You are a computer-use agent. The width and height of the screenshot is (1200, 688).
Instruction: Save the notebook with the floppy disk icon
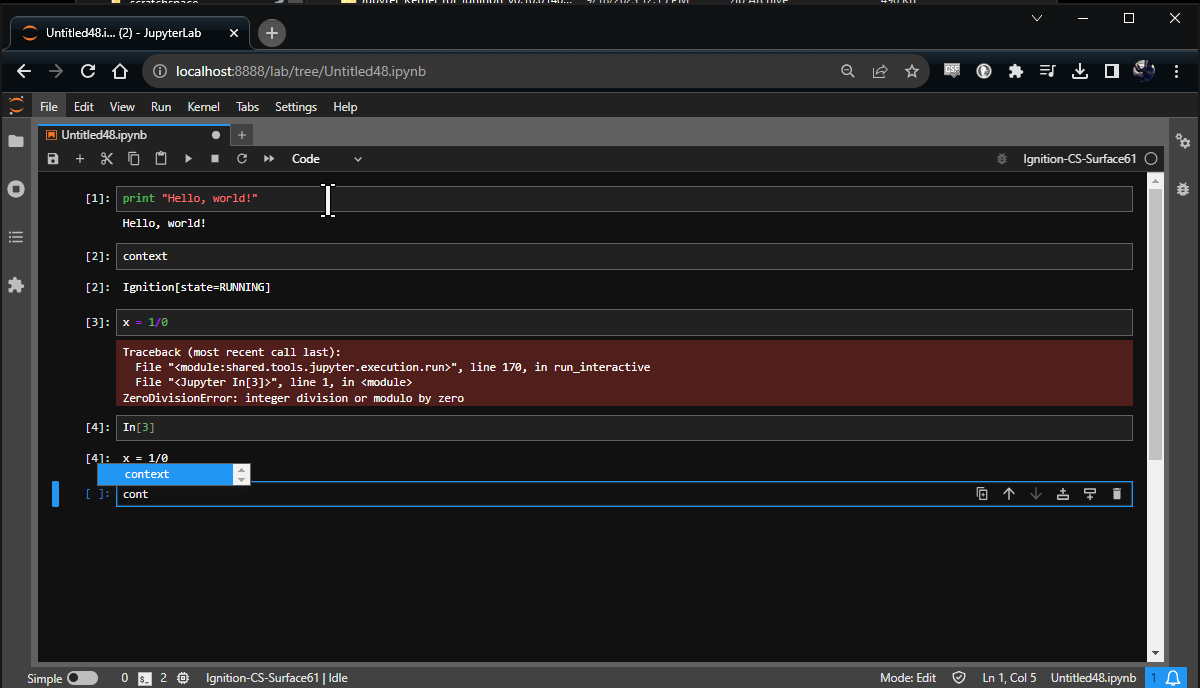pos(53,159)
